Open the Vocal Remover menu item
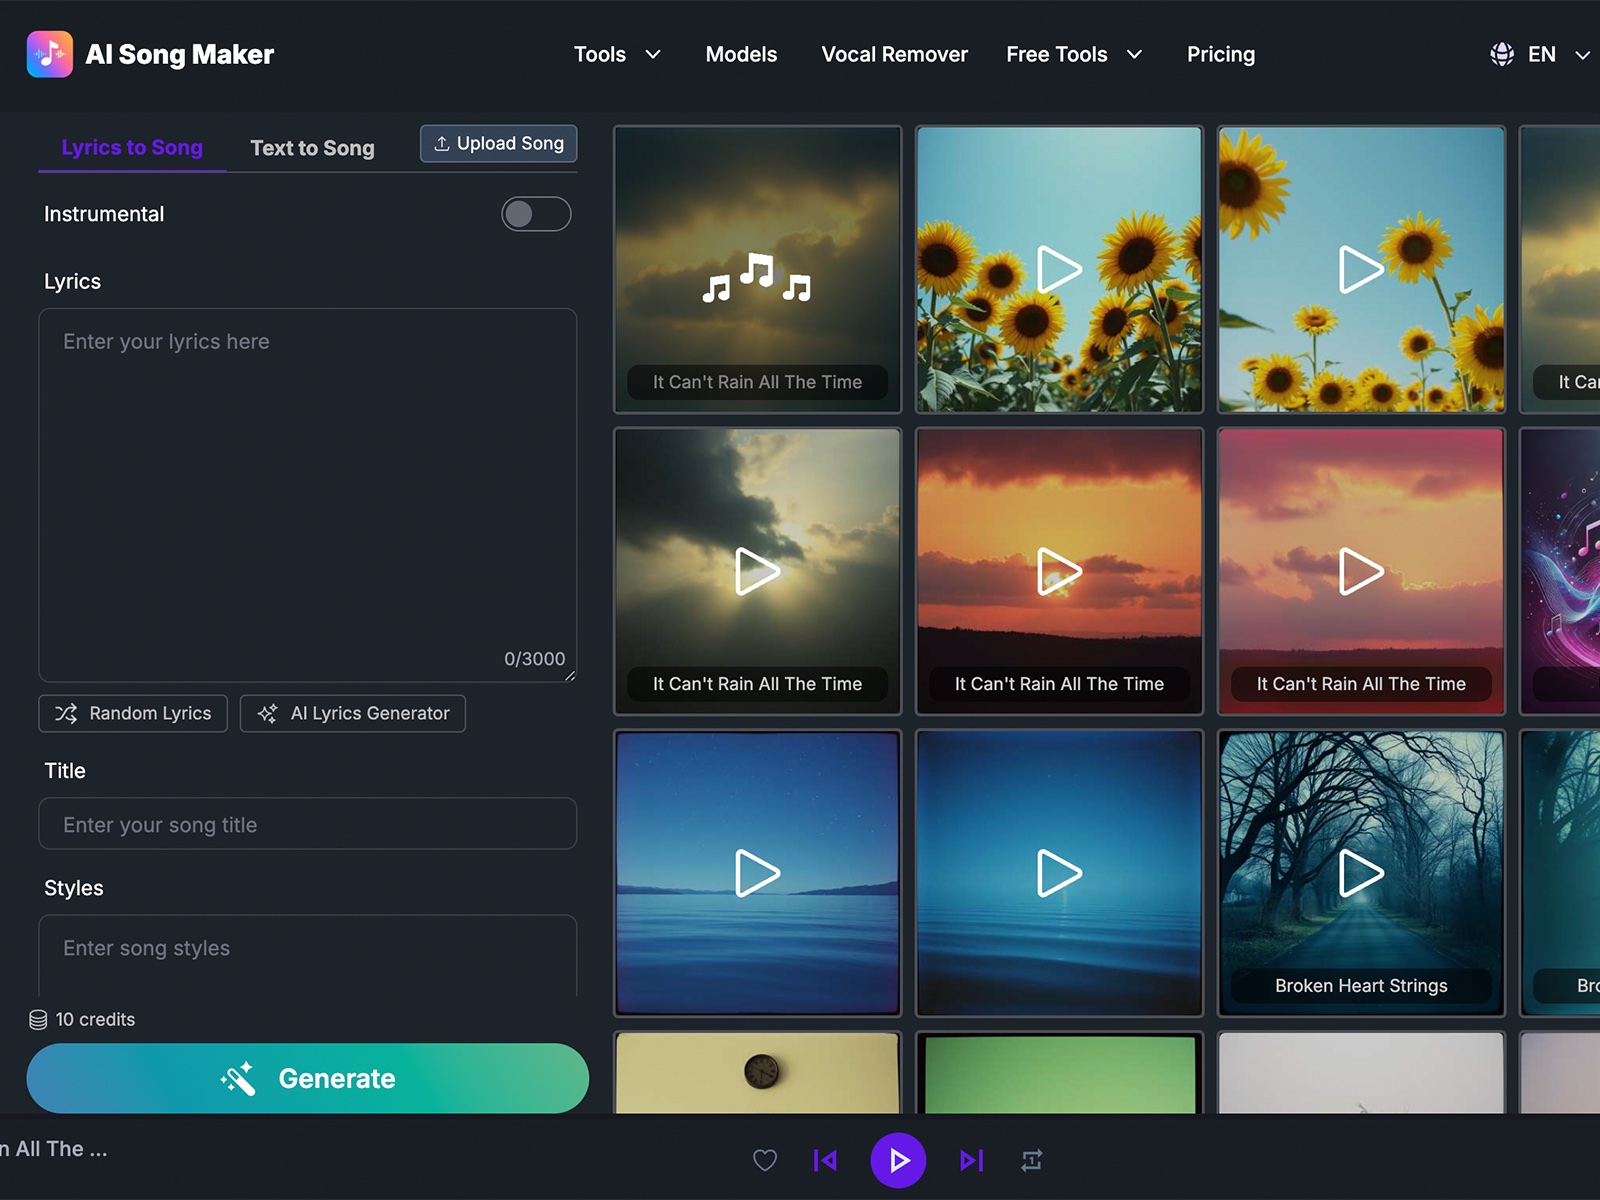The height and width of the screenshot is (1200, 1600). click(894, 54)
